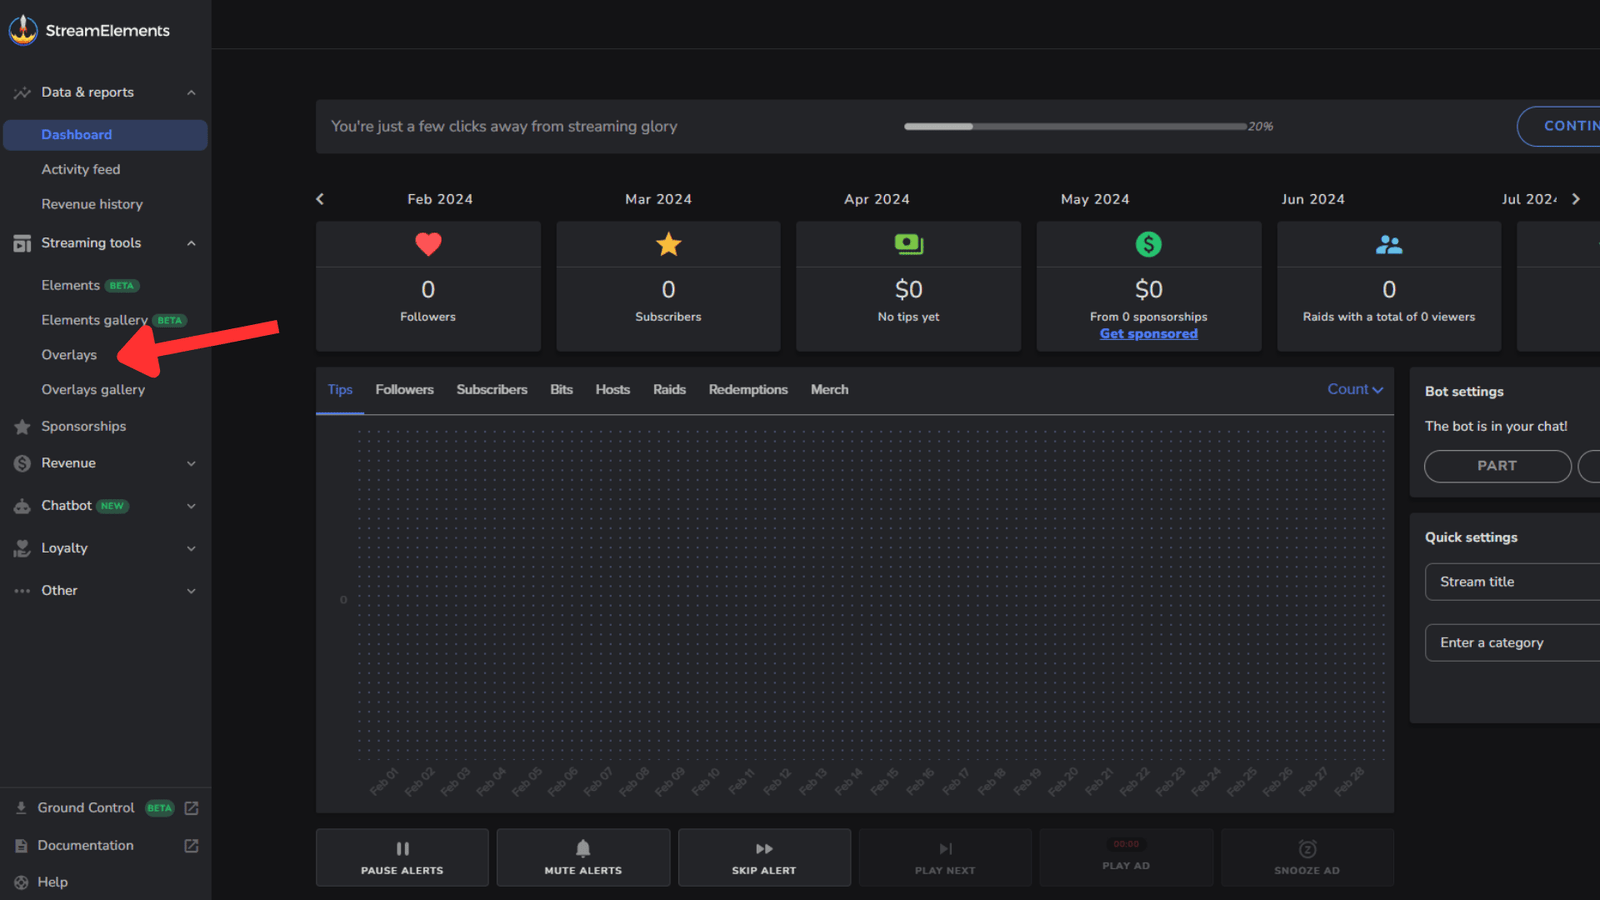Click the green dollar sponsorships icon
The image size is (1600, 900).
[1148, 244]
